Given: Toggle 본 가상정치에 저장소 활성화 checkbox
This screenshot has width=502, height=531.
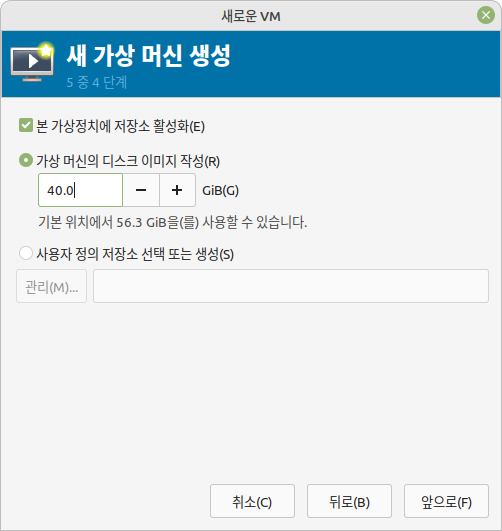Looking at the screenshot, I should pyautogui.click(x=26, y=126).
